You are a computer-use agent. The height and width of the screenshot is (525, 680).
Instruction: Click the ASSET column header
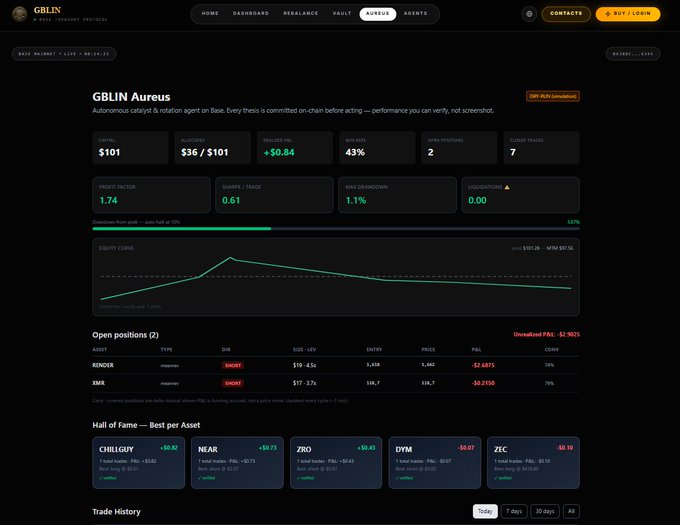point(99,349)
